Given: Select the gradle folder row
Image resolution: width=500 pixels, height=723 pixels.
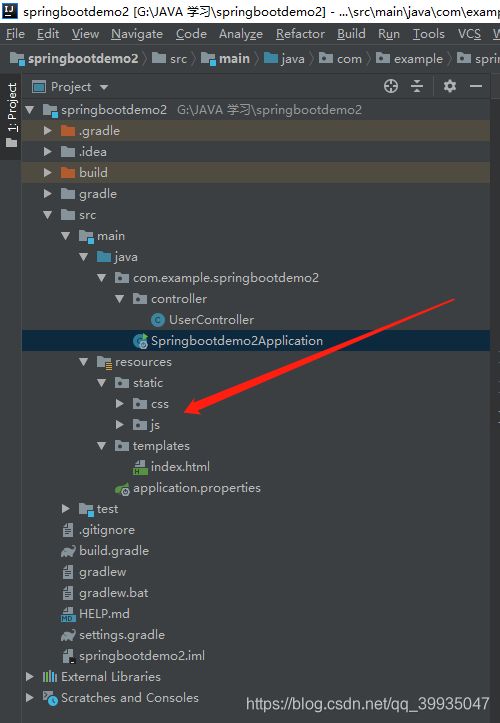Looking at the screenshot, I should (256, 194).
